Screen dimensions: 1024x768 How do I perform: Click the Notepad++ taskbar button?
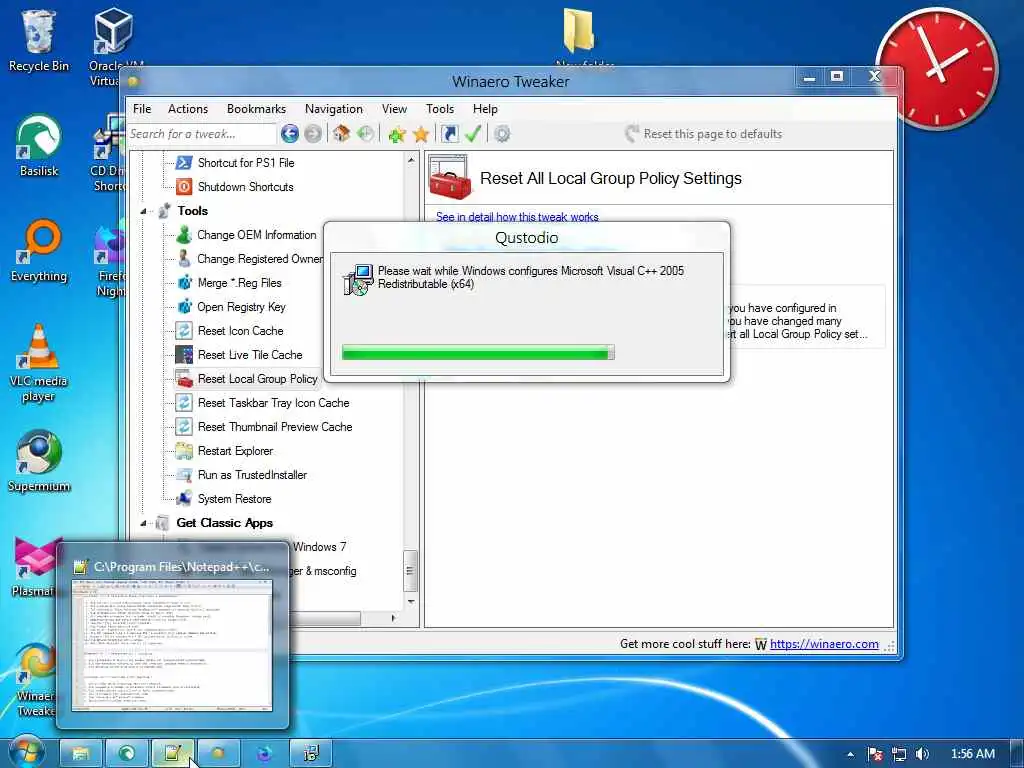[x=173, y=754]
